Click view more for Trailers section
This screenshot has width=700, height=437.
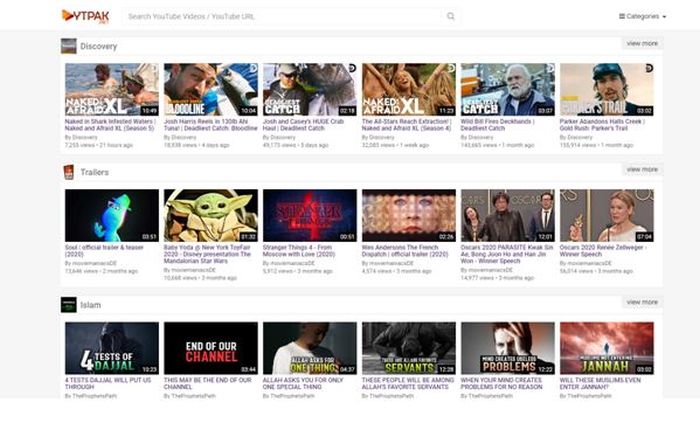point(641,170)
